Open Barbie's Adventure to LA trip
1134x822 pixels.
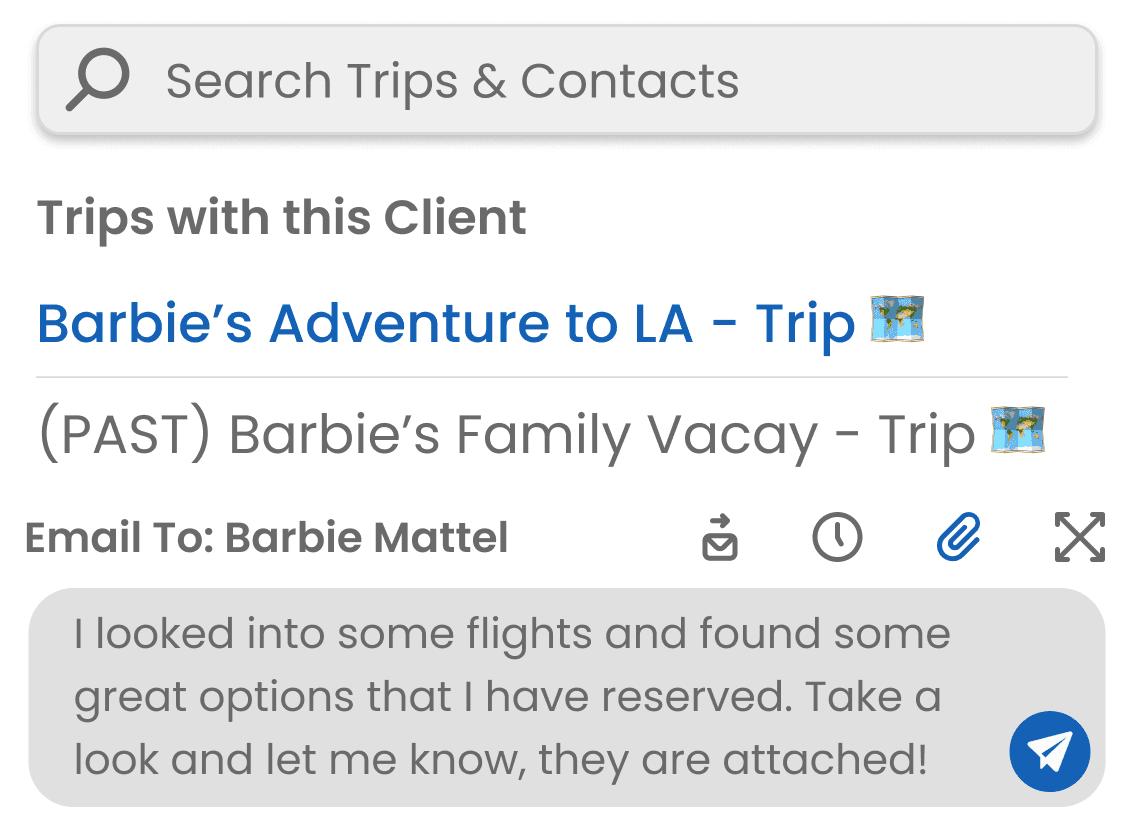point(445,323)
